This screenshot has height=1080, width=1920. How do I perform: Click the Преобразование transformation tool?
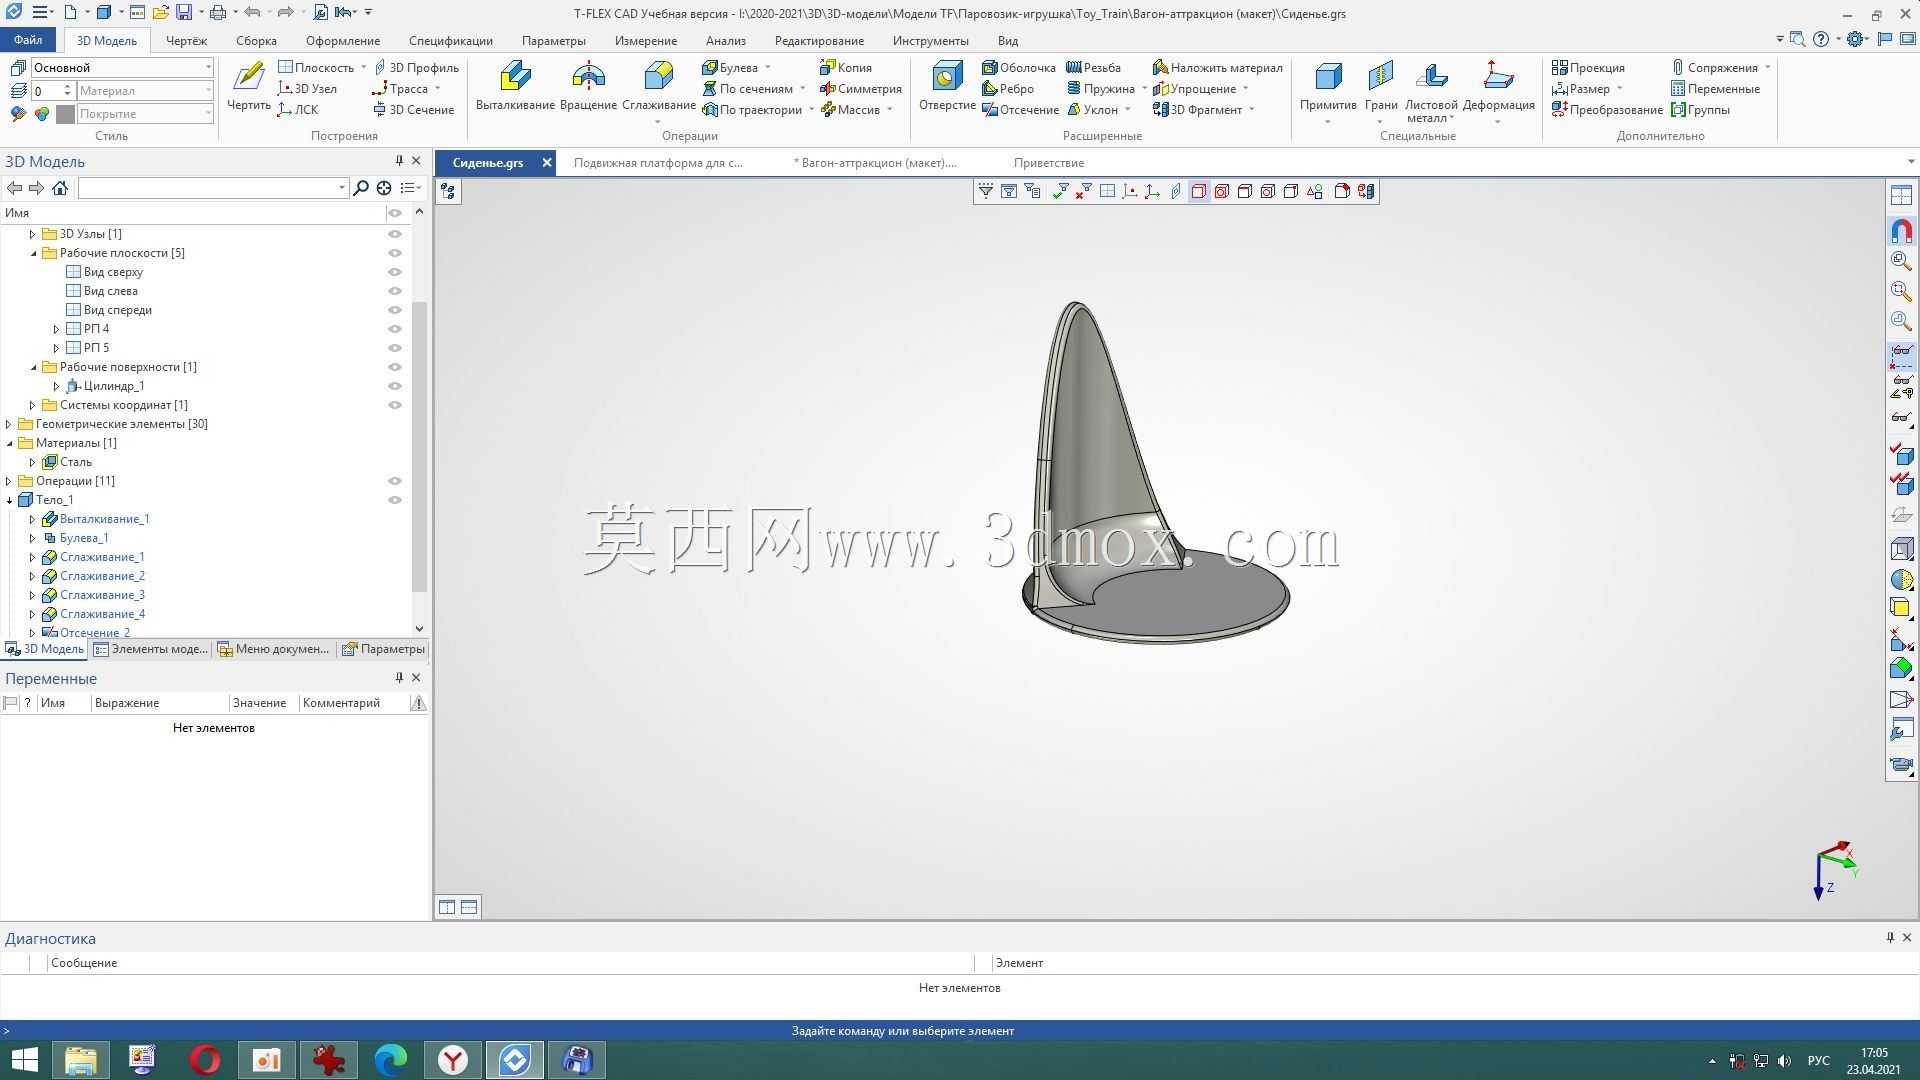(x=1607, y=110)
